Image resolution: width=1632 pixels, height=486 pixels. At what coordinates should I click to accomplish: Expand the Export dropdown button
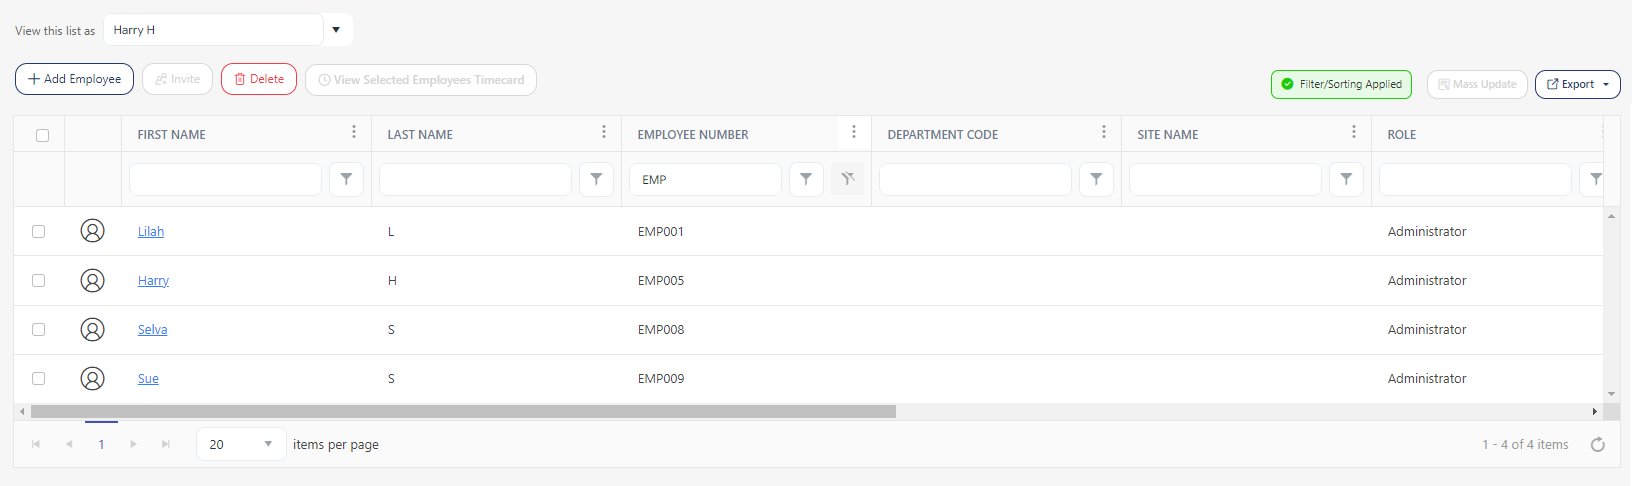click(1577, 84)
